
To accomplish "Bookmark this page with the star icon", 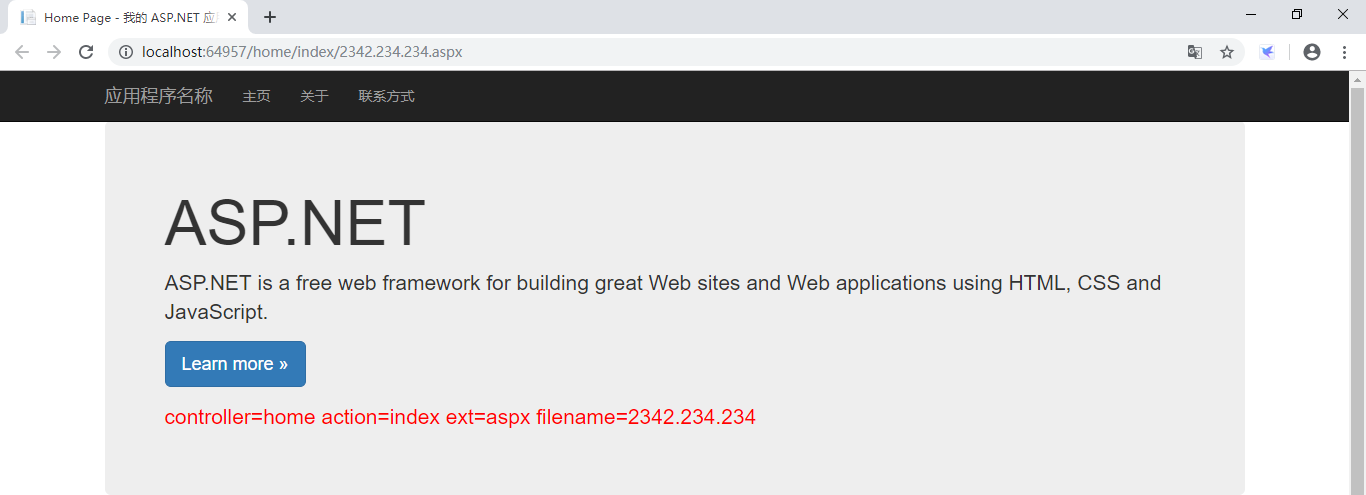I will click(x=1227, y=52).
